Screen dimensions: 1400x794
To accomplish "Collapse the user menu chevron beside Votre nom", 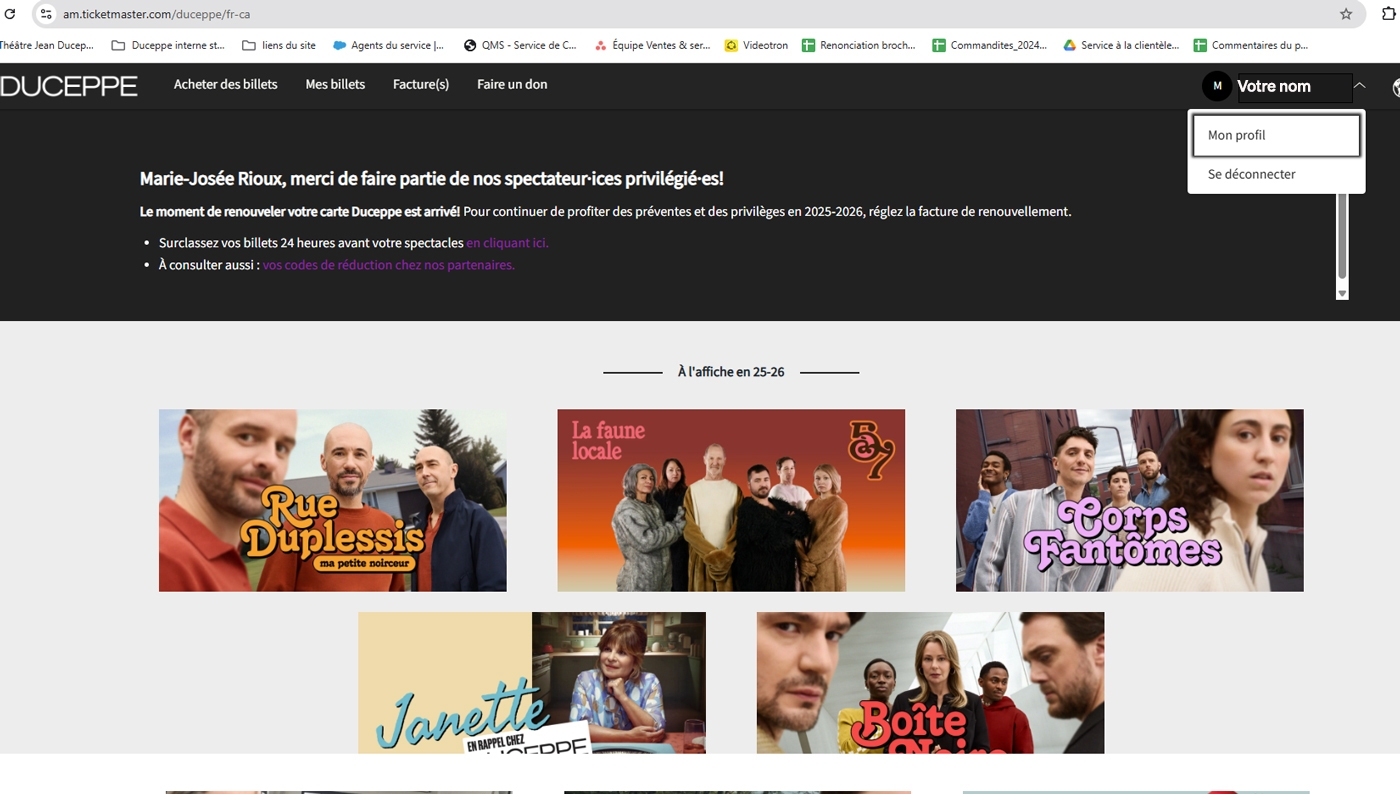I will point(1360,86).
